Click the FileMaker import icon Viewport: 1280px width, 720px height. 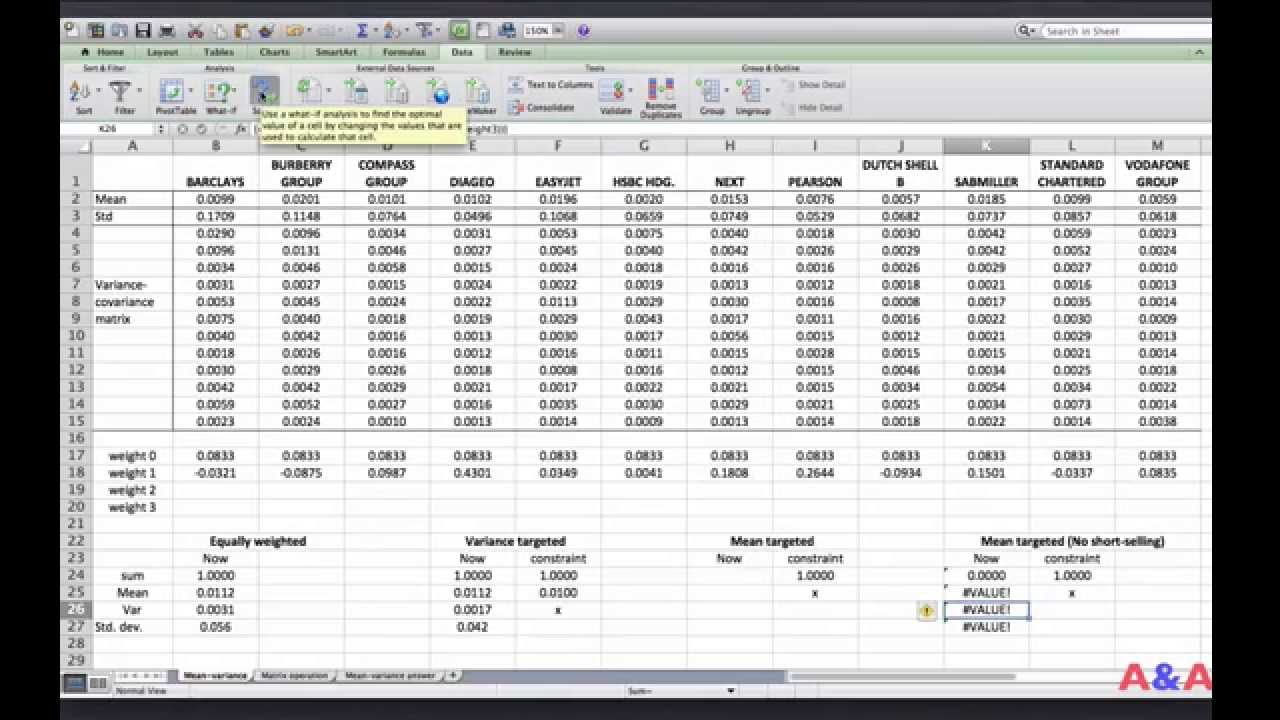pyautogui.click(x=478, y=92)
